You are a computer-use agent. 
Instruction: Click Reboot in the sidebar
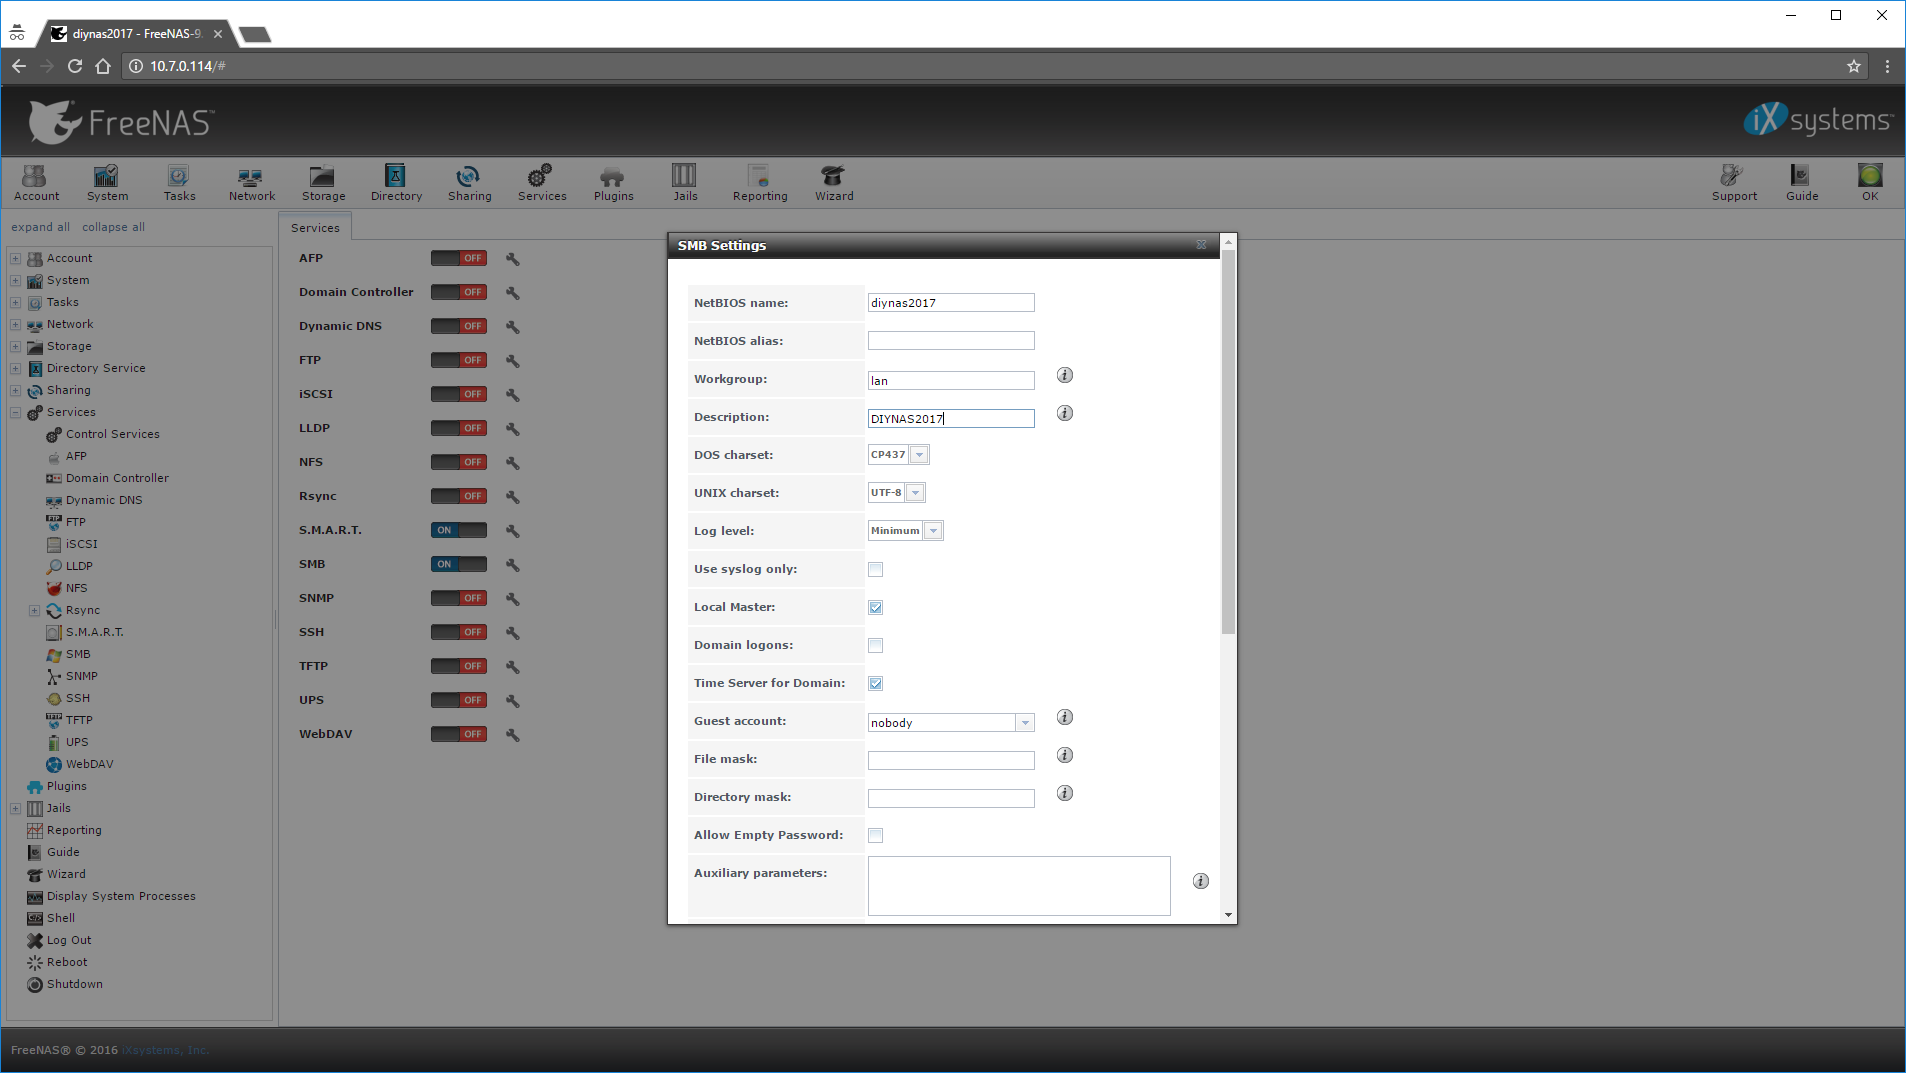[x=66, y=962]
